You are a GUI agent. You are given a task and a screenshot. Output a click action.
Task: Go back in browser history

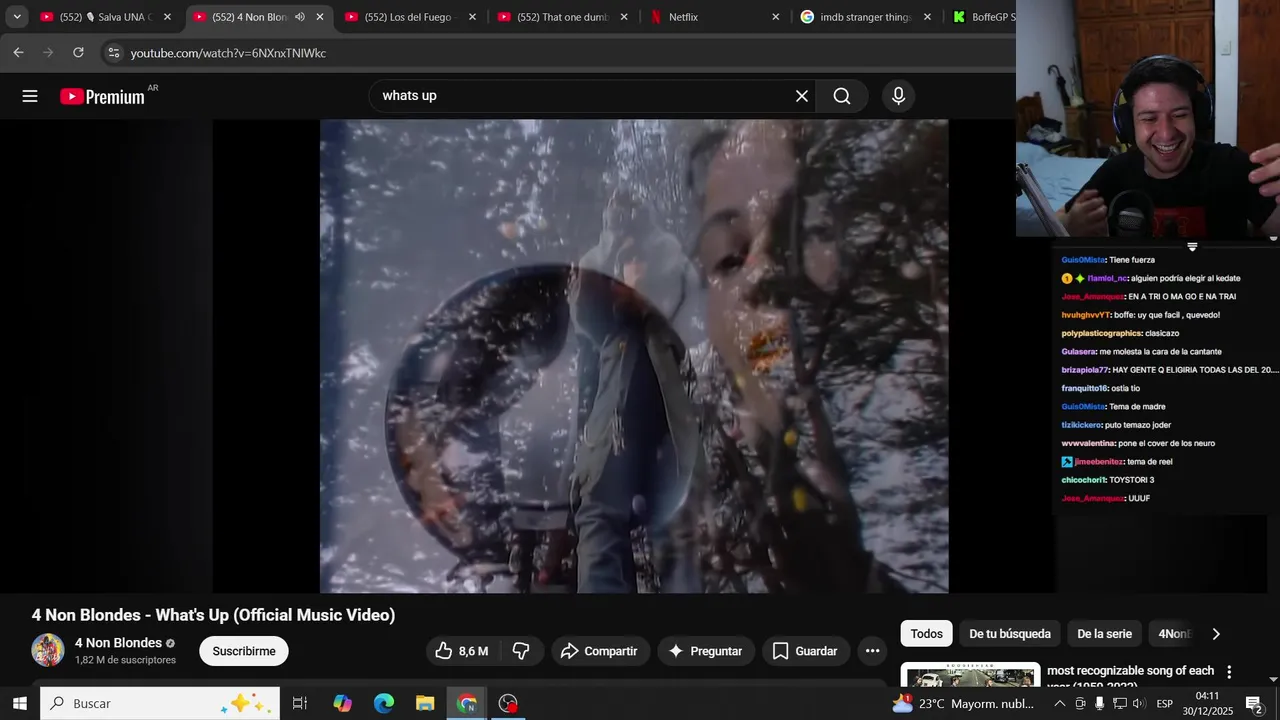pos(18,52)
